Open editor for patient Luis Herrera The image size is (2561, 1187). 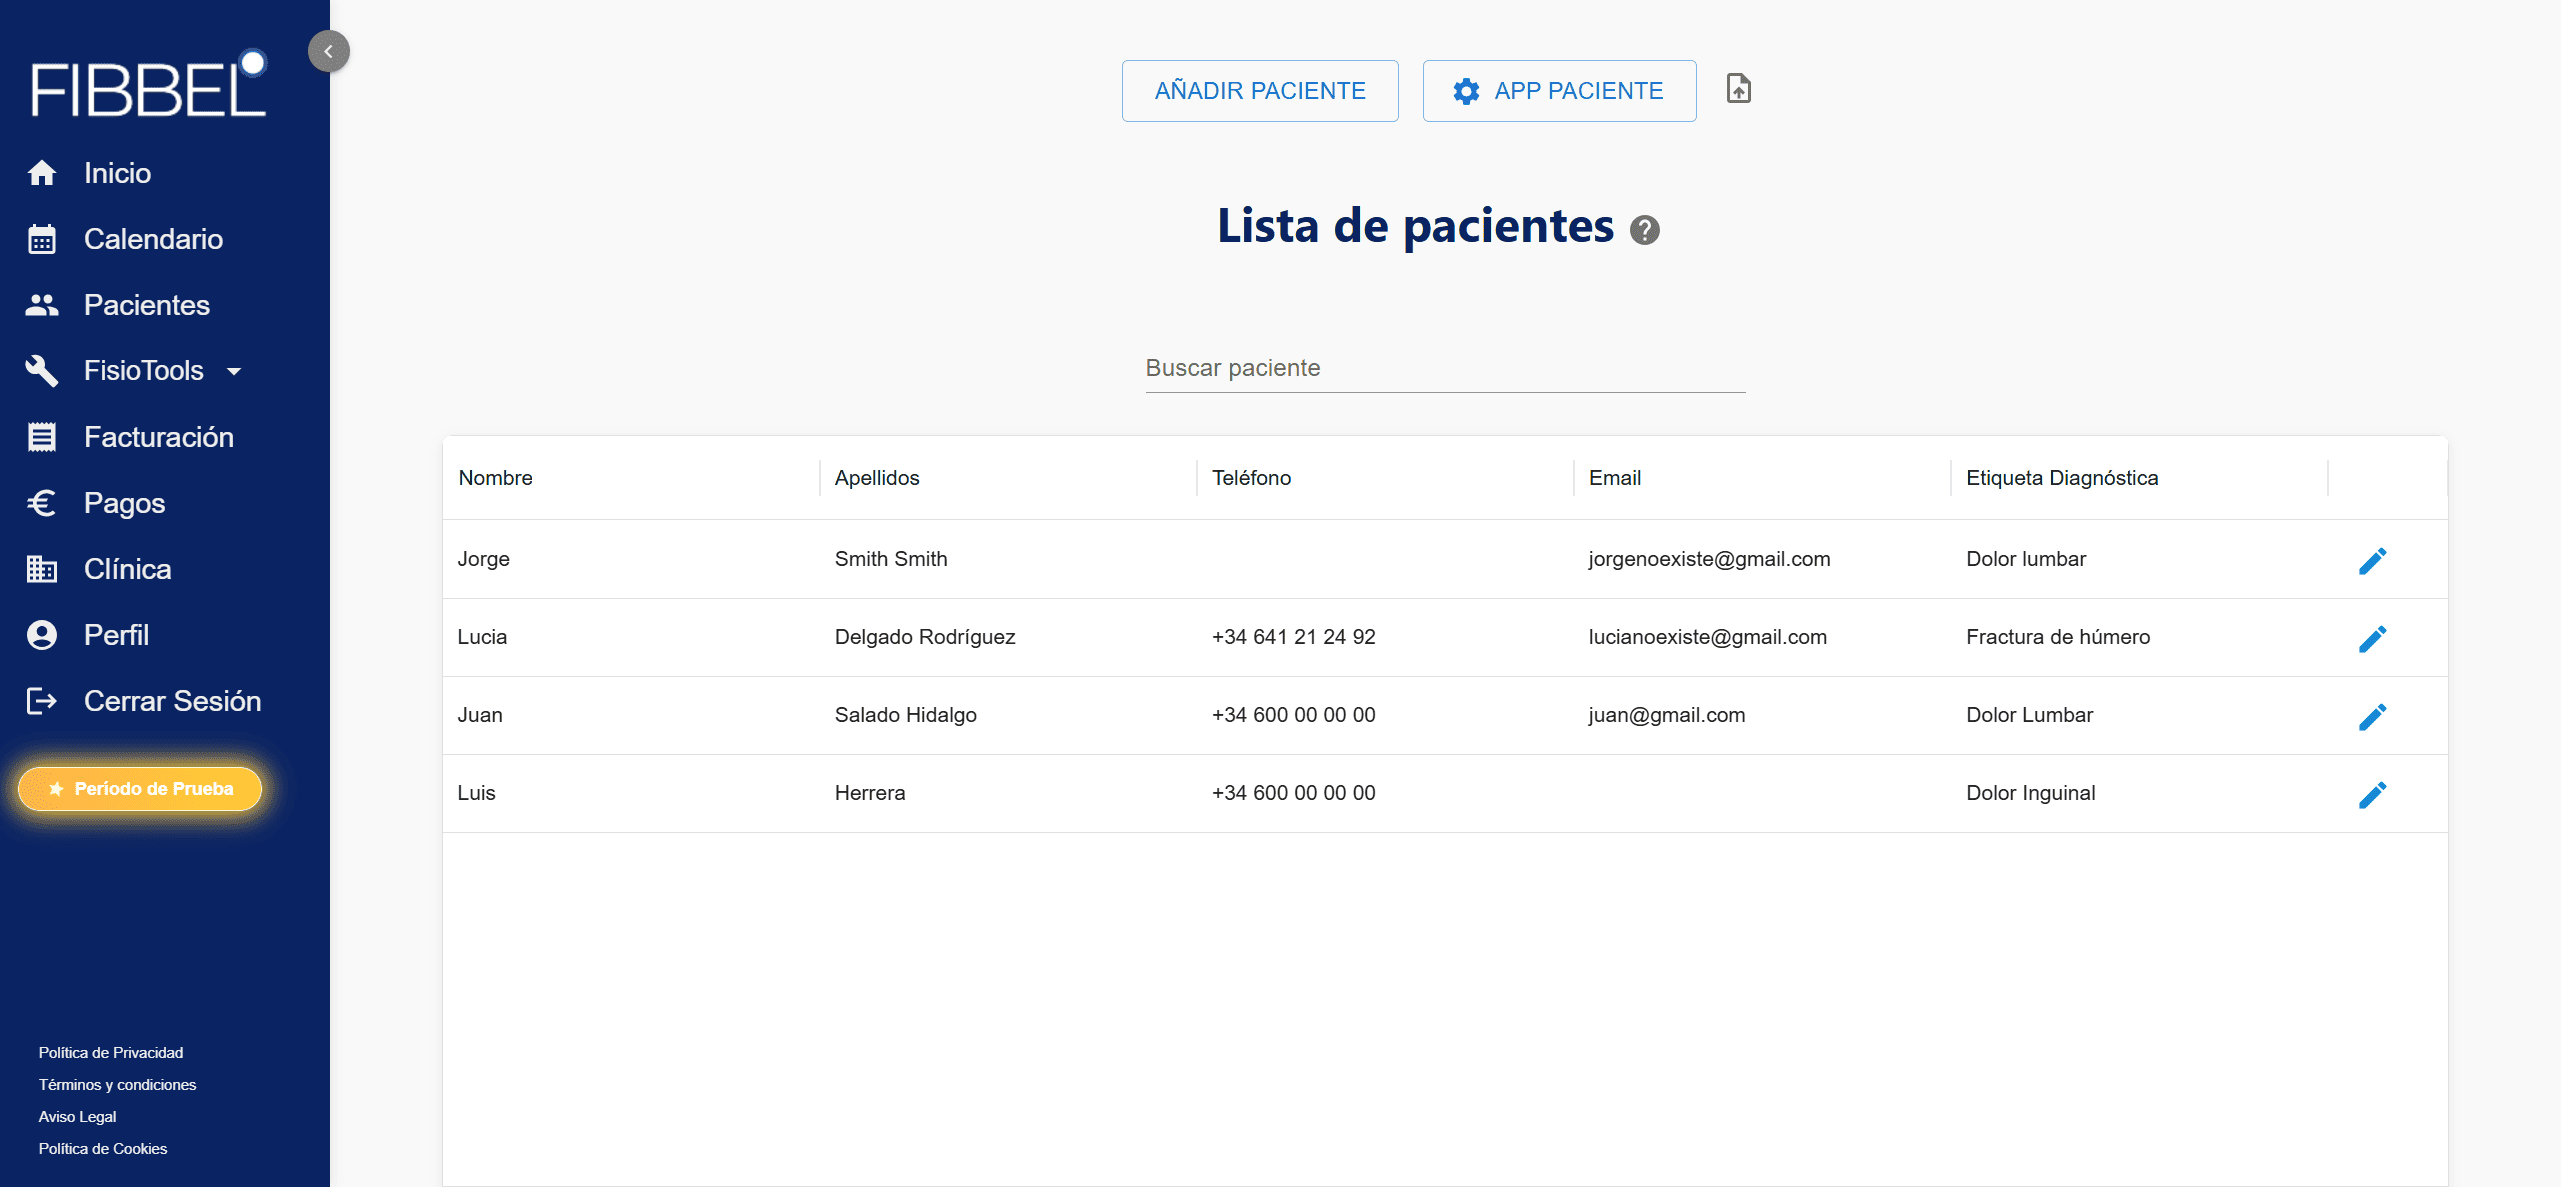click(2372, 794)
